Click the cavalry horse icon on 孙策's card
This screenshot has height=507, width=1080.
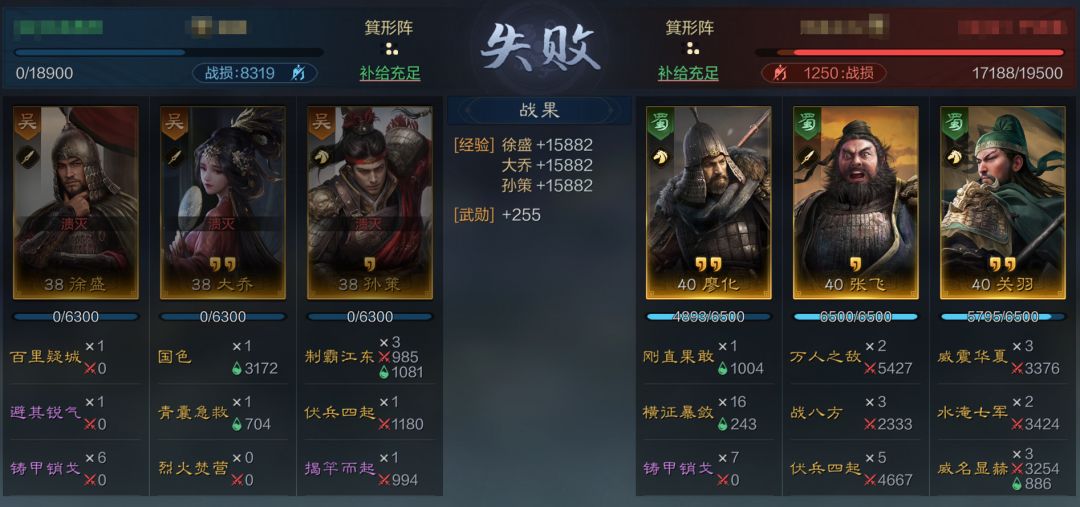[x=322, y=156]
